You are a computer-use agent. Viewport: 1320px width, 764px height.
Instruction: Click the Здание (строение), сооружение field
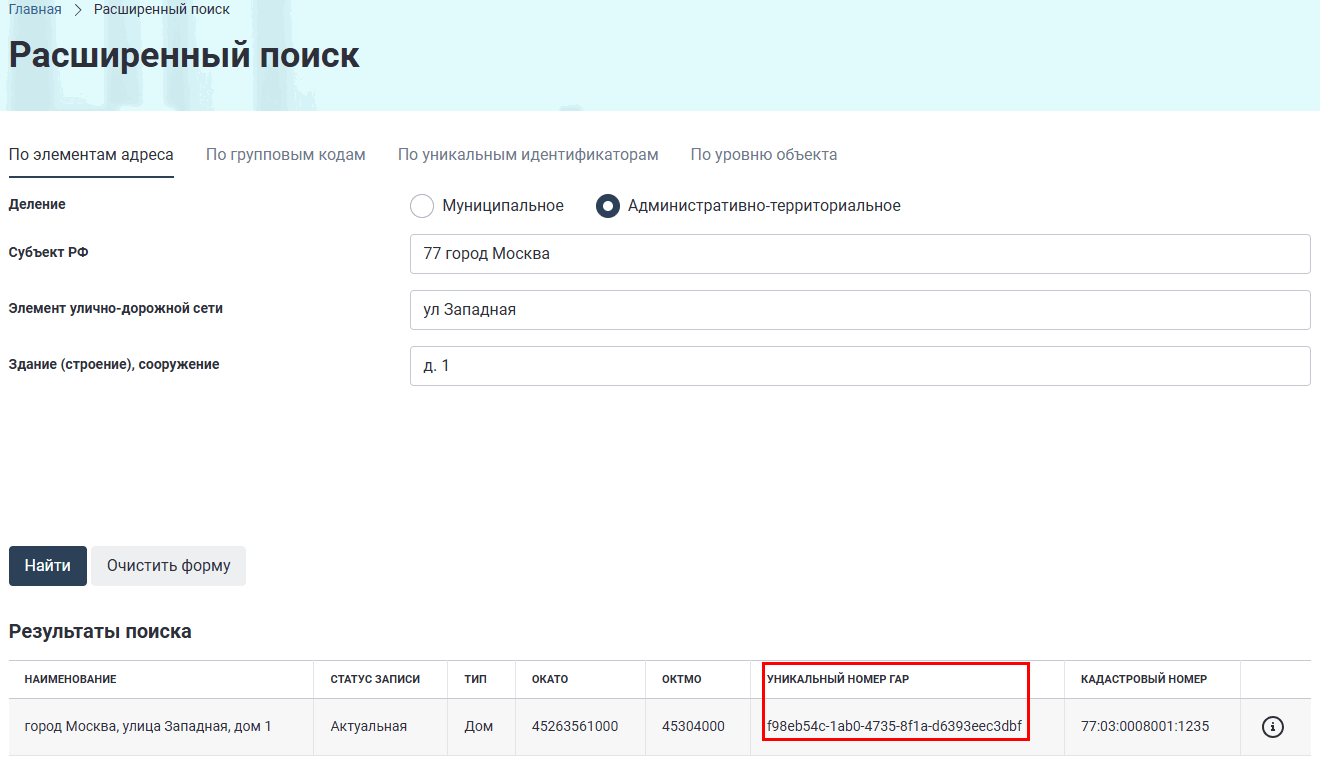(x=859, y=366)
